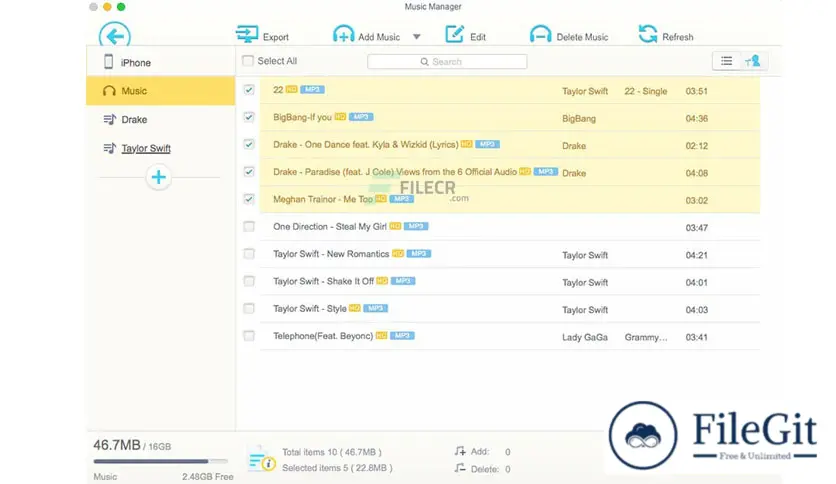Screen dimensions: 836x484
Task: Click the Delete Music label
Action: pyautogui.click(x=582, y=37)
